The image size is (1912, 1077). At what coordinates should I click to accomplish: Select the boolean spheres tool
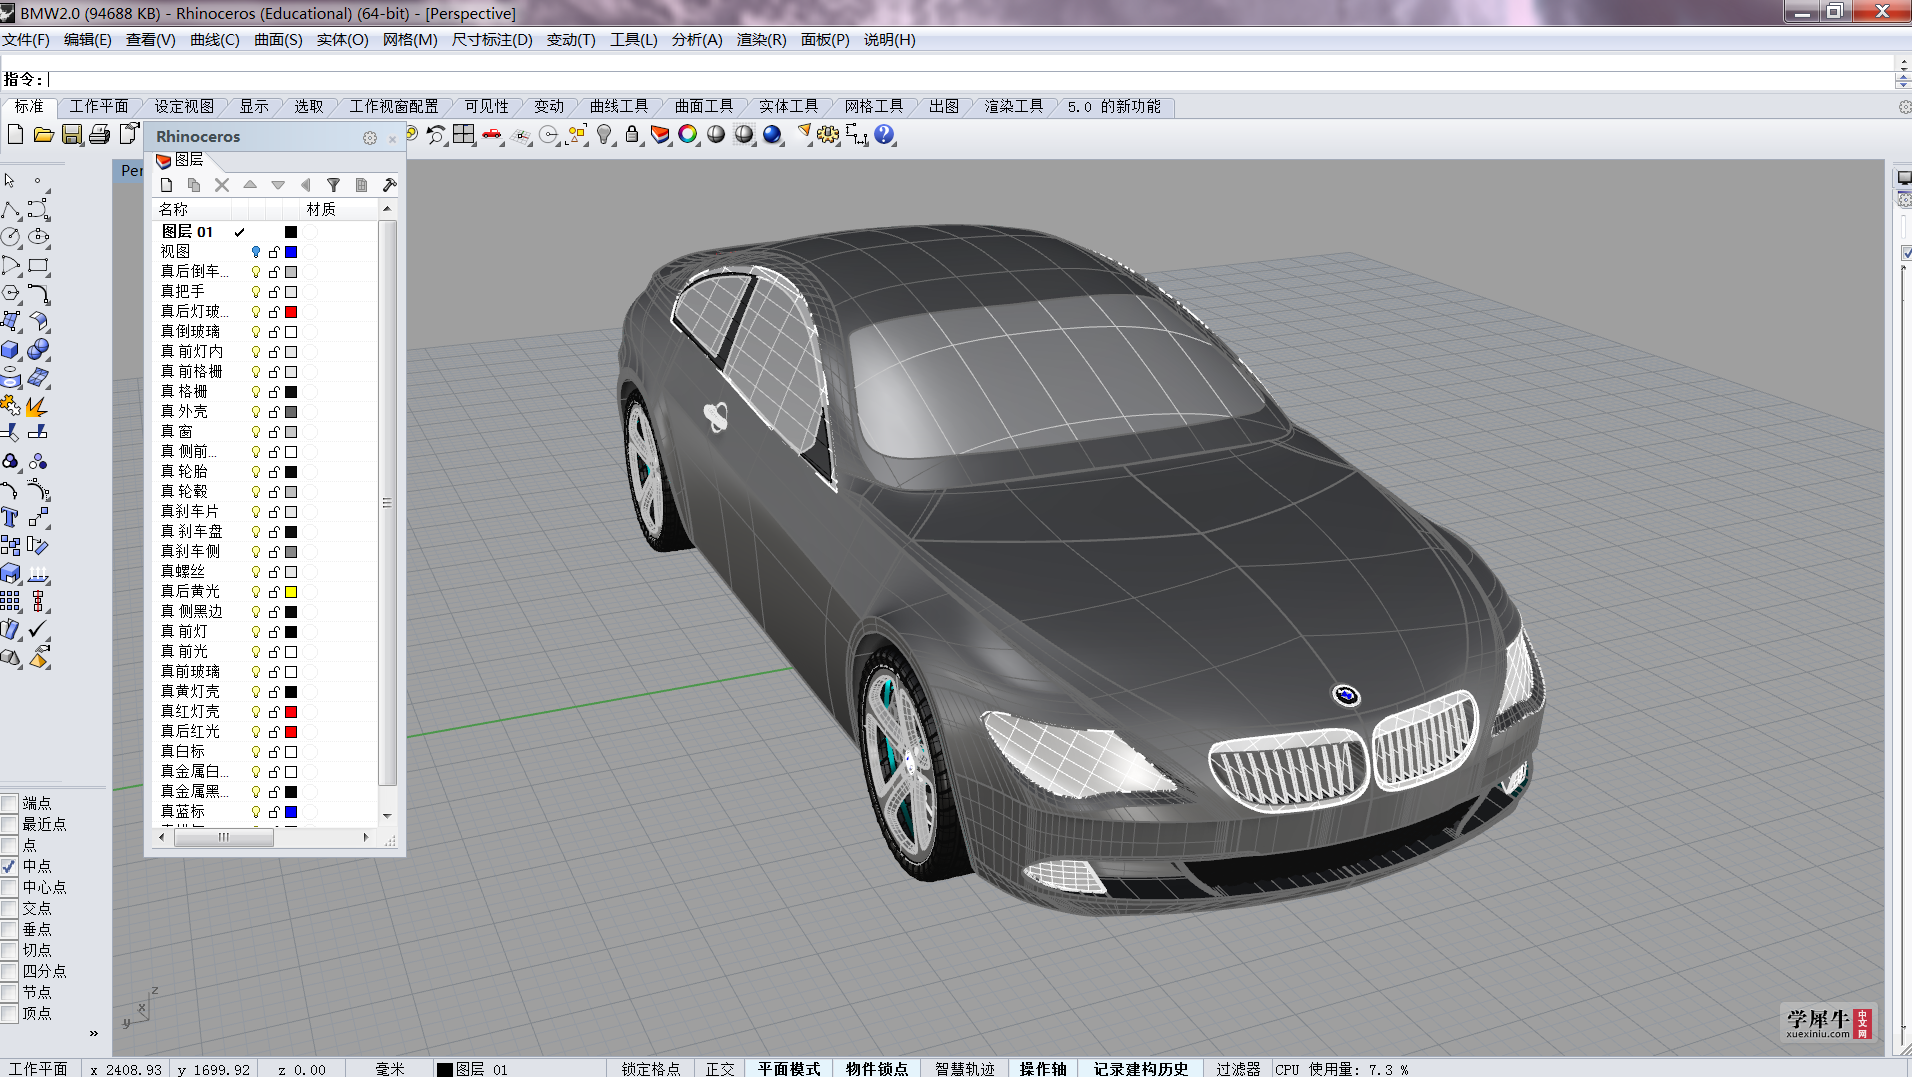point(39,350)
